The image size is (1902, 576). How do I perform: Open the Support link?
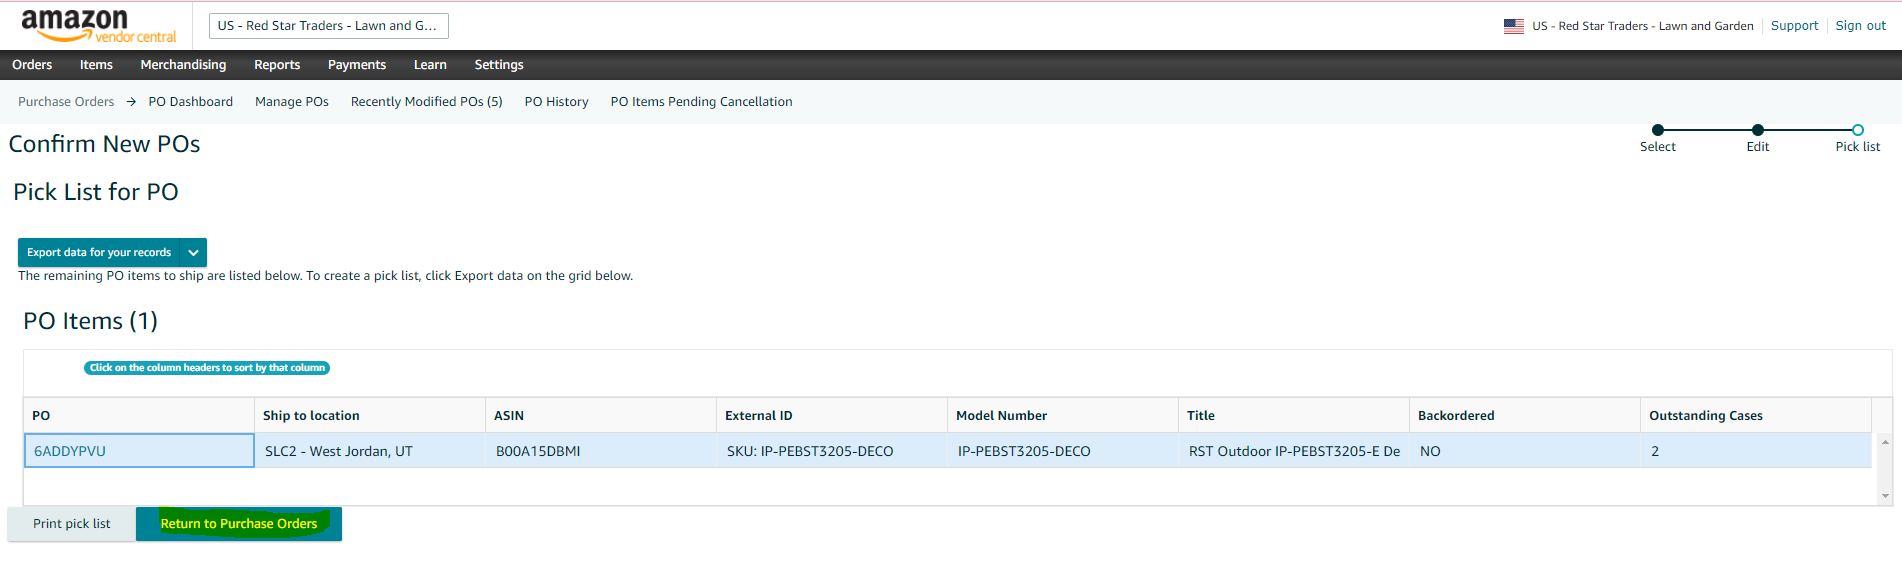(1794, 26)
